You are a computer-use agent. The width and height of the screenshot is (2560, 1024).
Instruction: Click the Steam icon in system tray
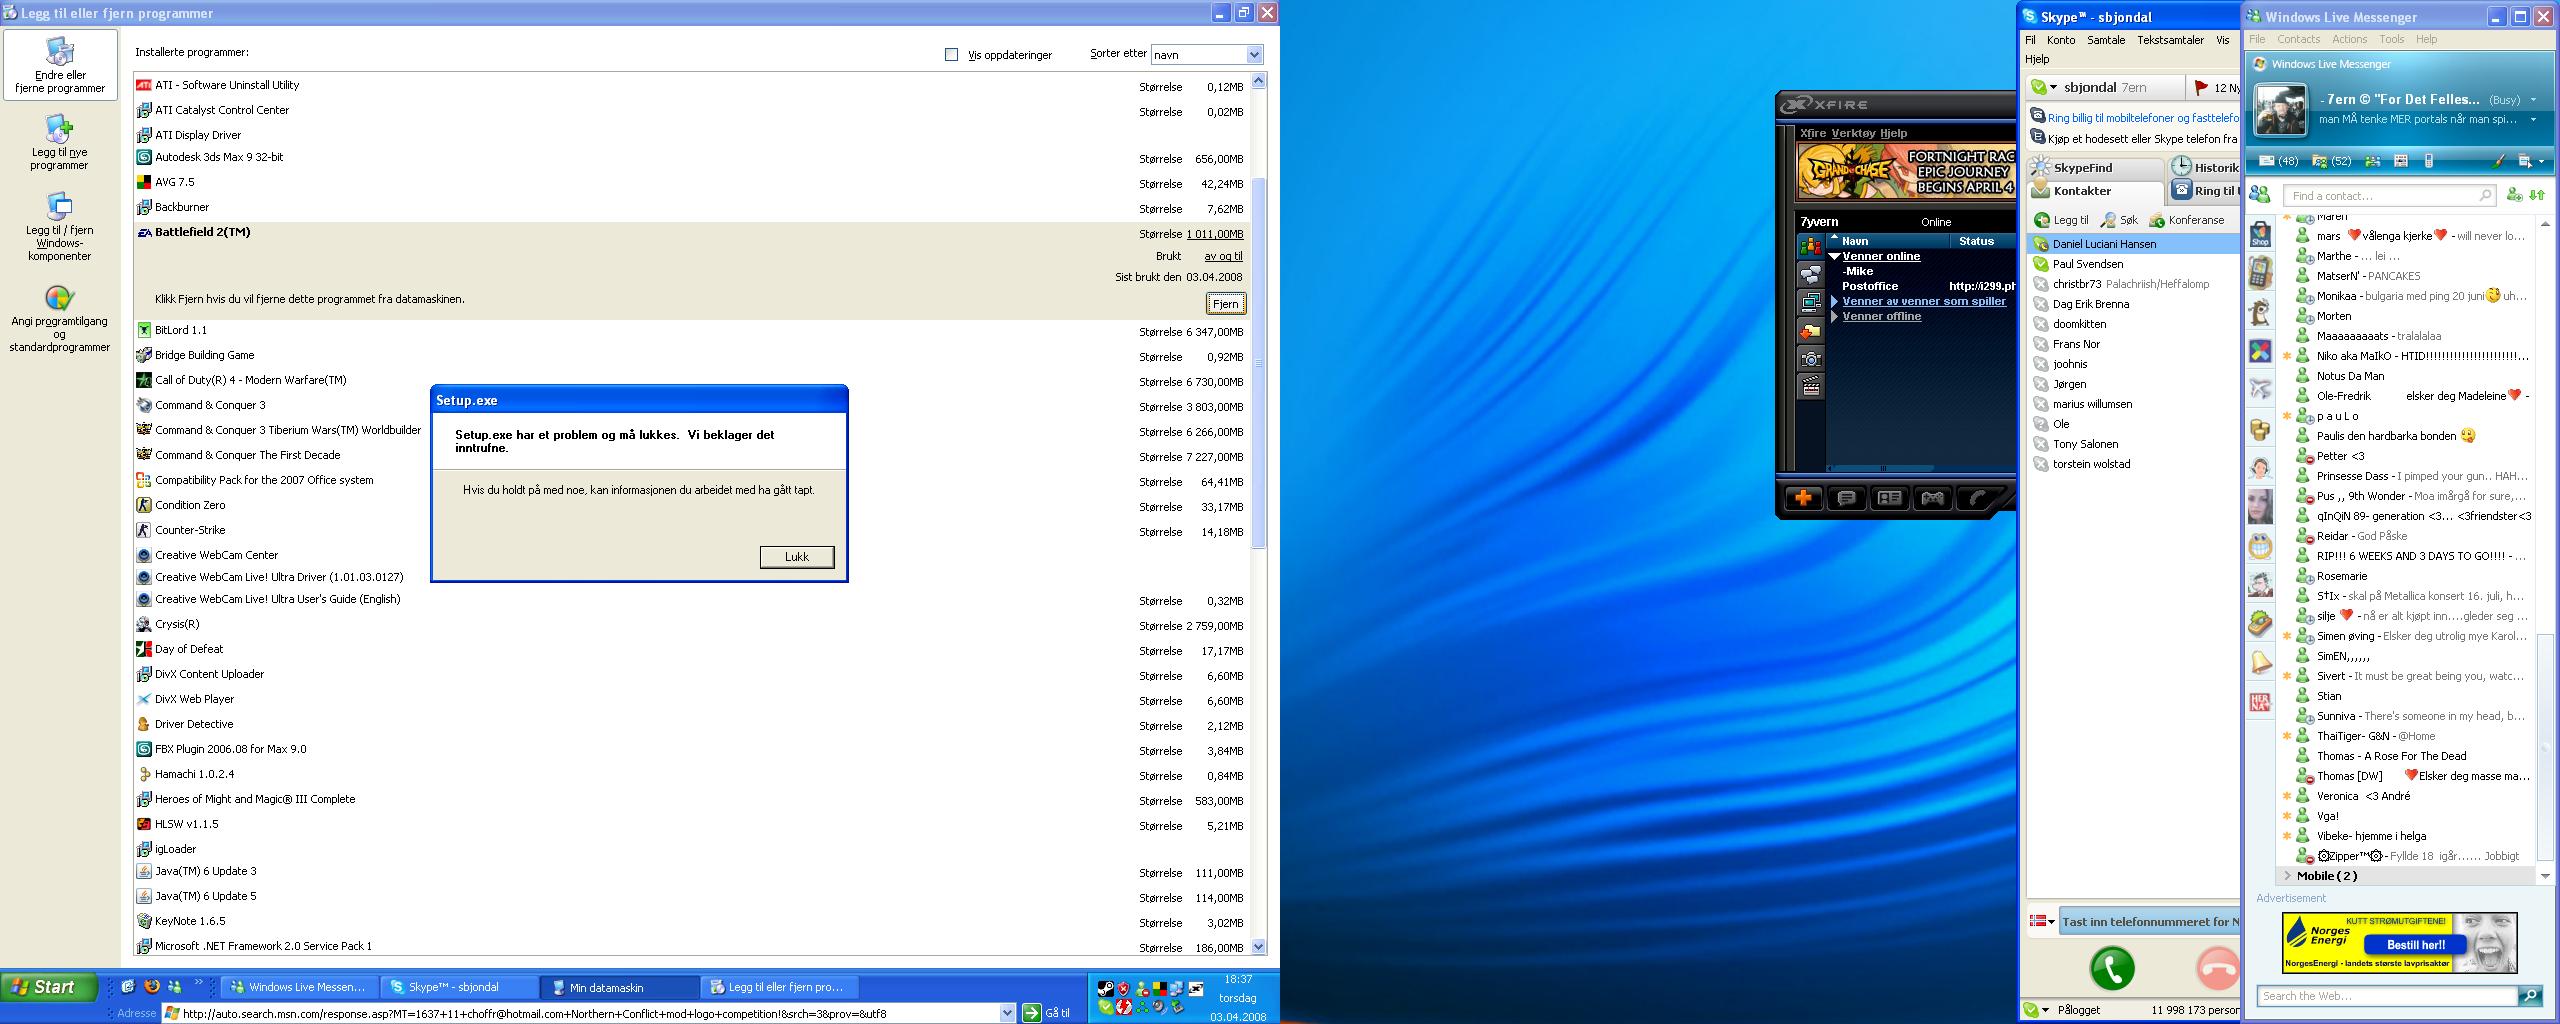(1105, 988)
